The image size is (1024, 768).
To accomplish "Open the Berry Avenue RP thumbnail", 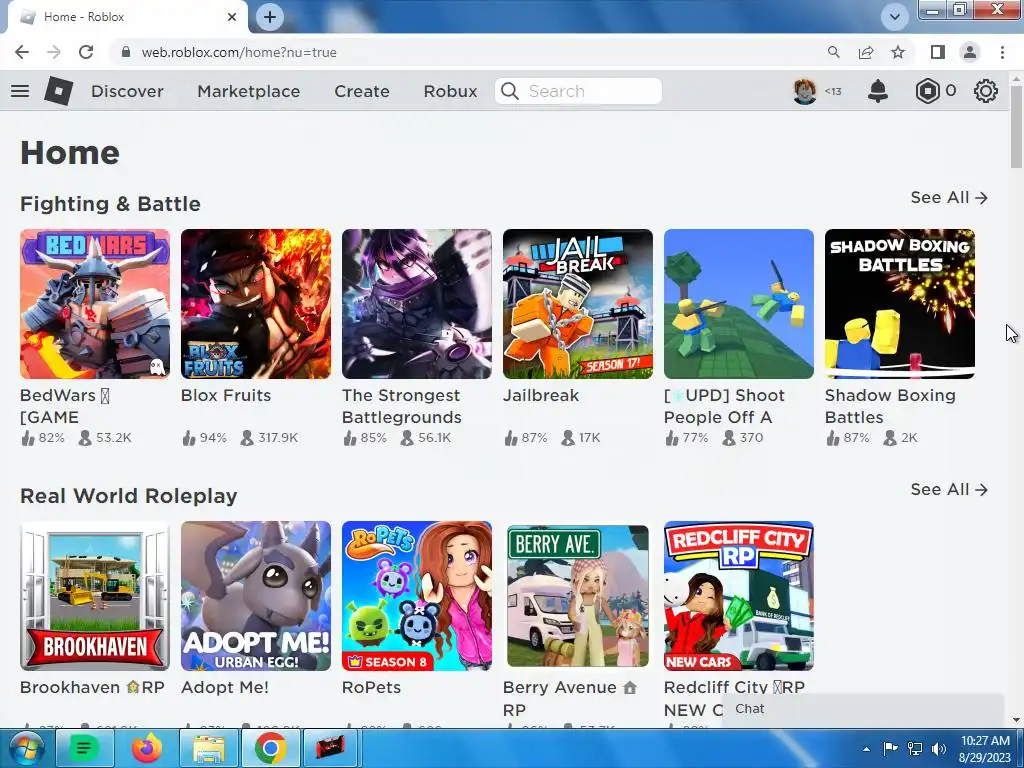I will point(578,596).
